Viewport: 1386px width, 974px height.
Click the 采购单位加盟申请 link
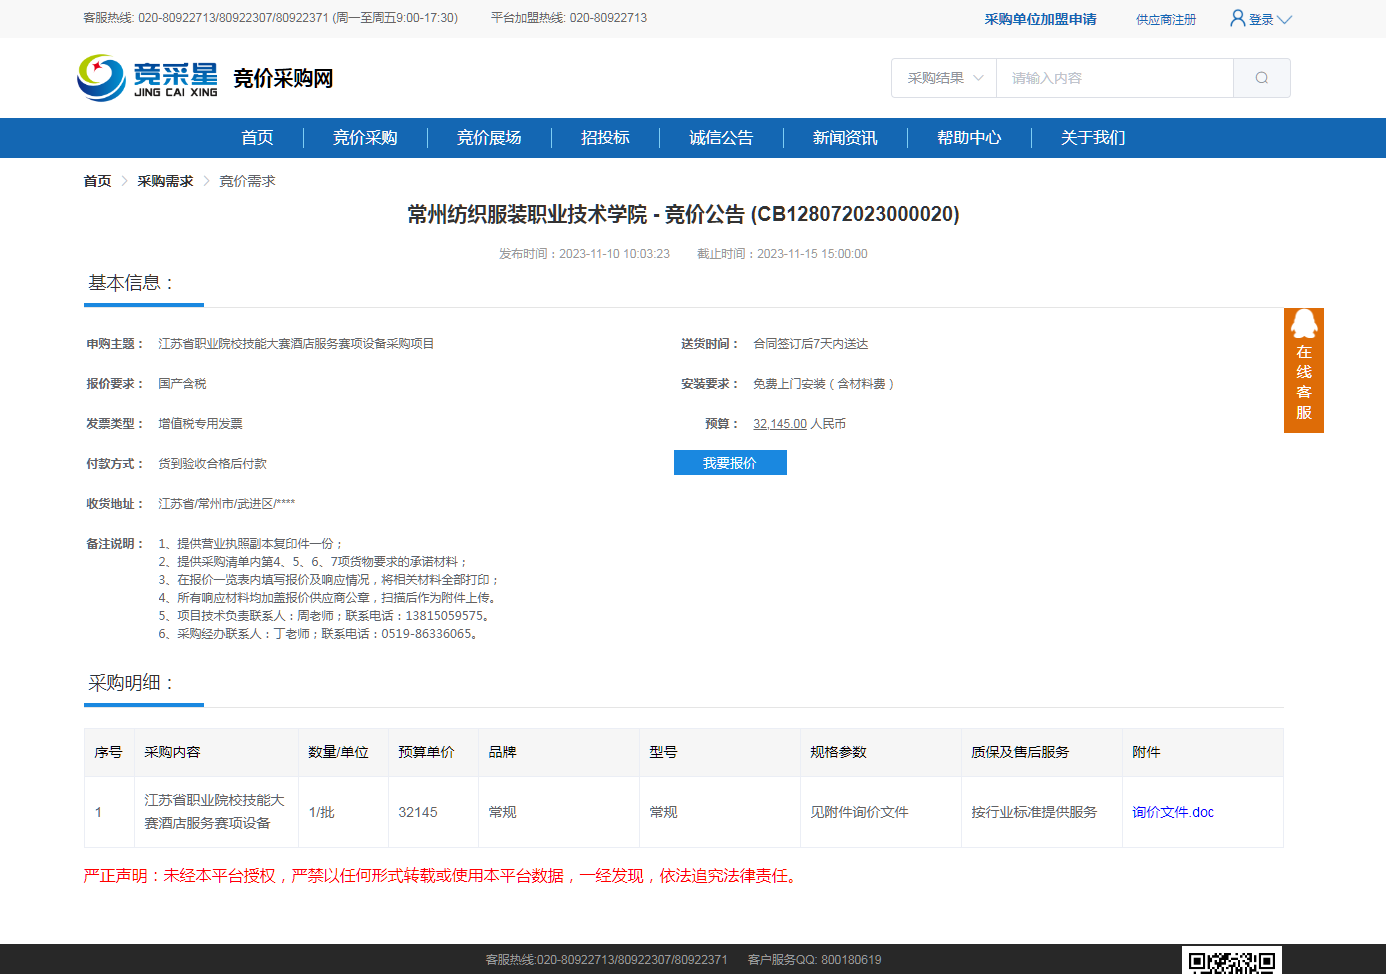pos(1040,19)
